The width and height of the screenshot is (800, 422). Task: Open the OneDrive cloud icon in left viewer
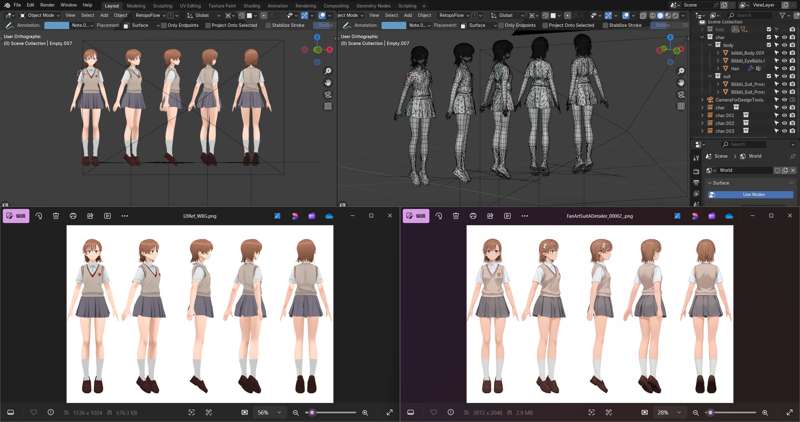[x=329, y=216]
